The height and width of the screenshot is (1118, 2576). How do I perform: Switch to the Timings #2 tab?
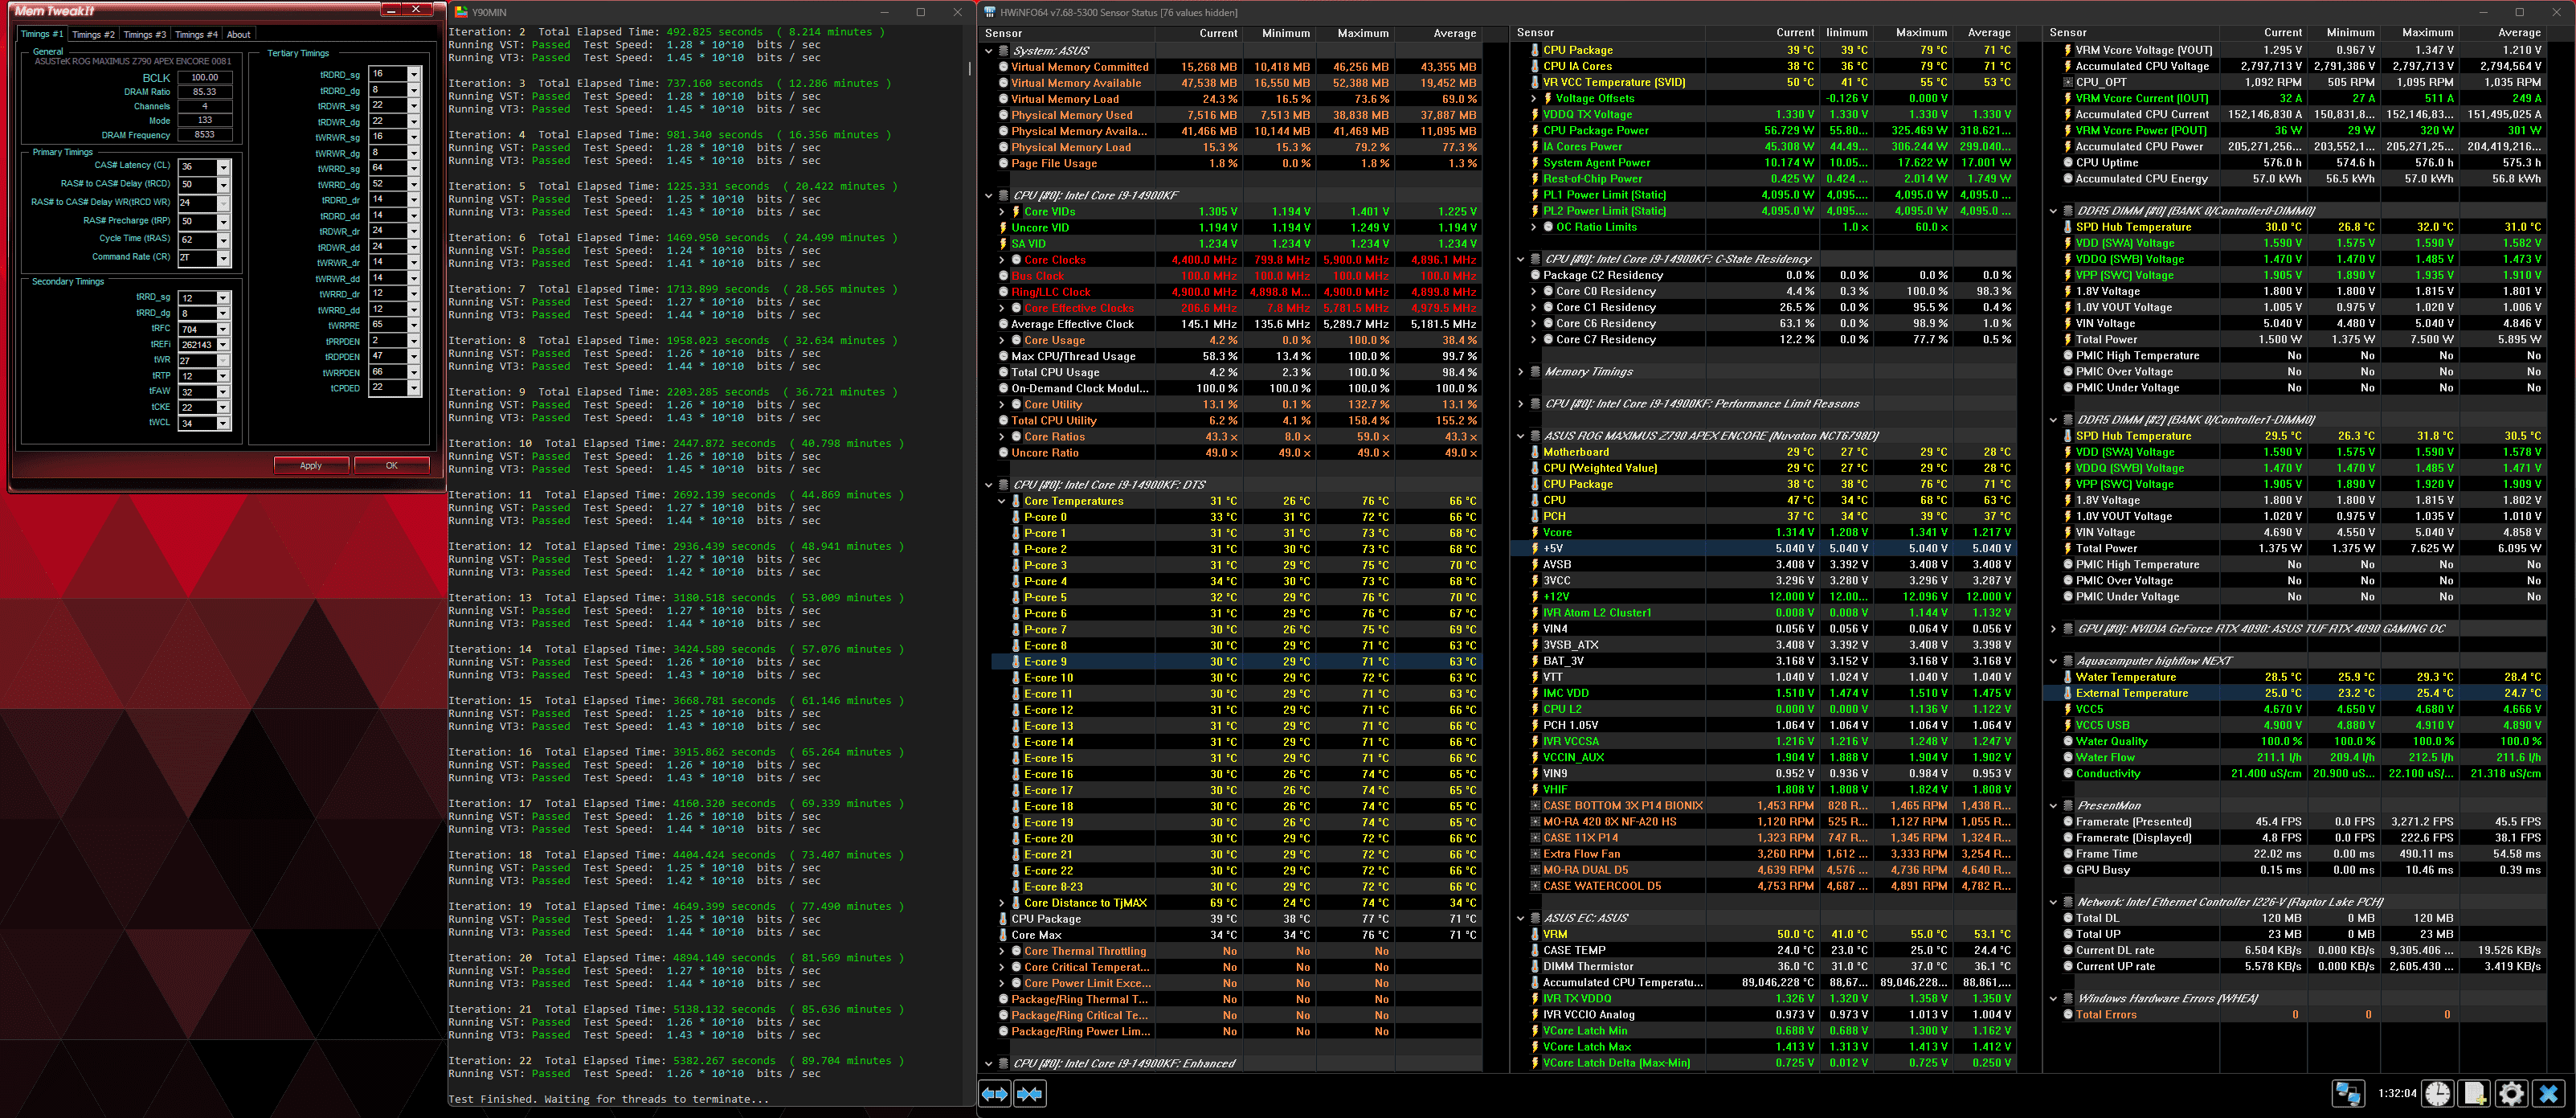tap(93, 34)
